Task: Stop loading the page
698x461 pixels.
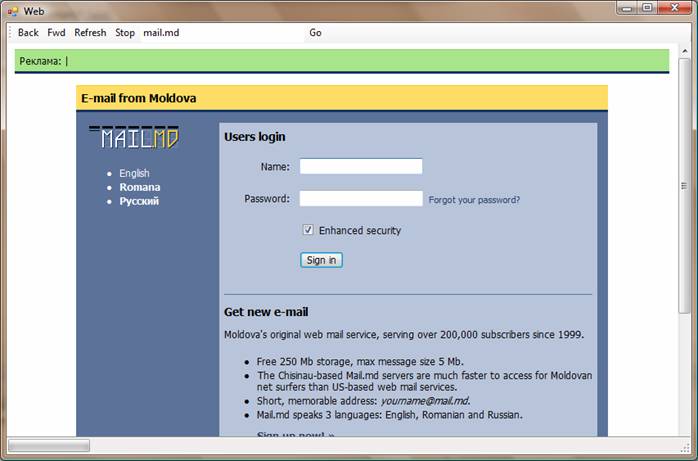Action: [125, 32]
